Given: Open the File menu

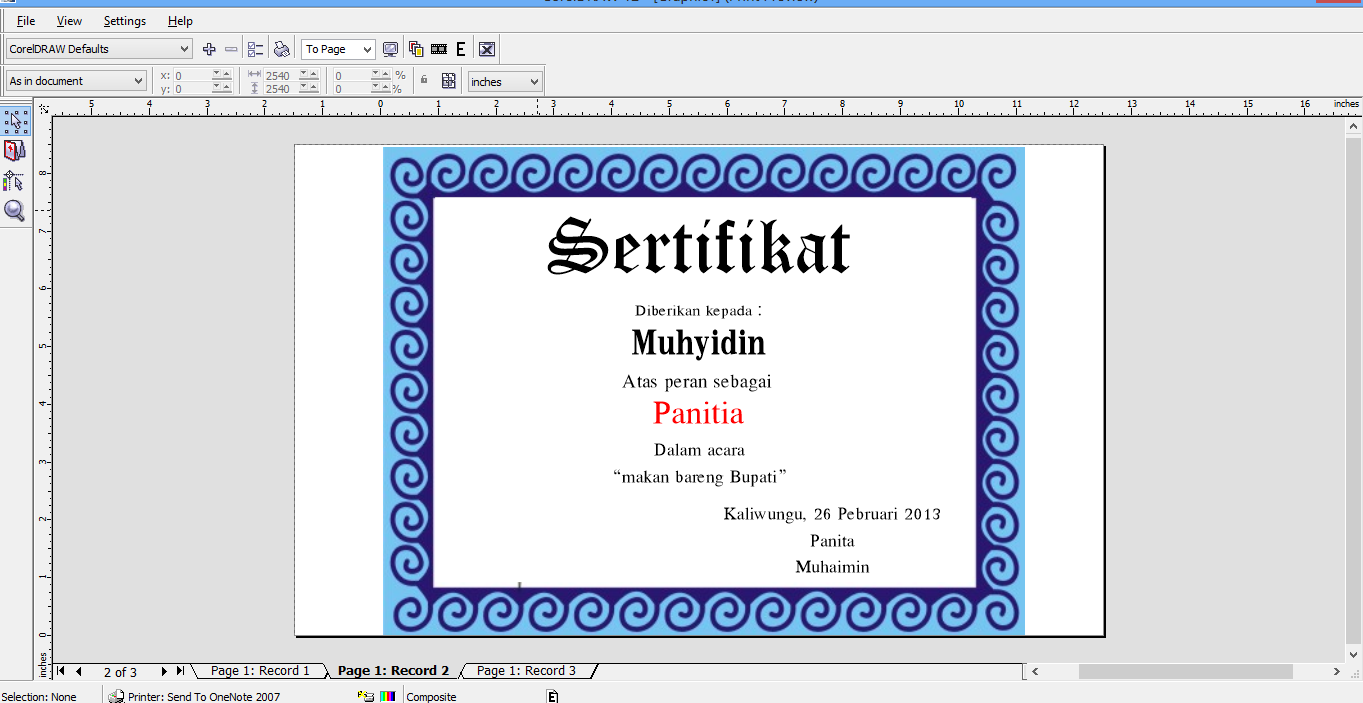Looking at the screenshot, I should point(26,21).
